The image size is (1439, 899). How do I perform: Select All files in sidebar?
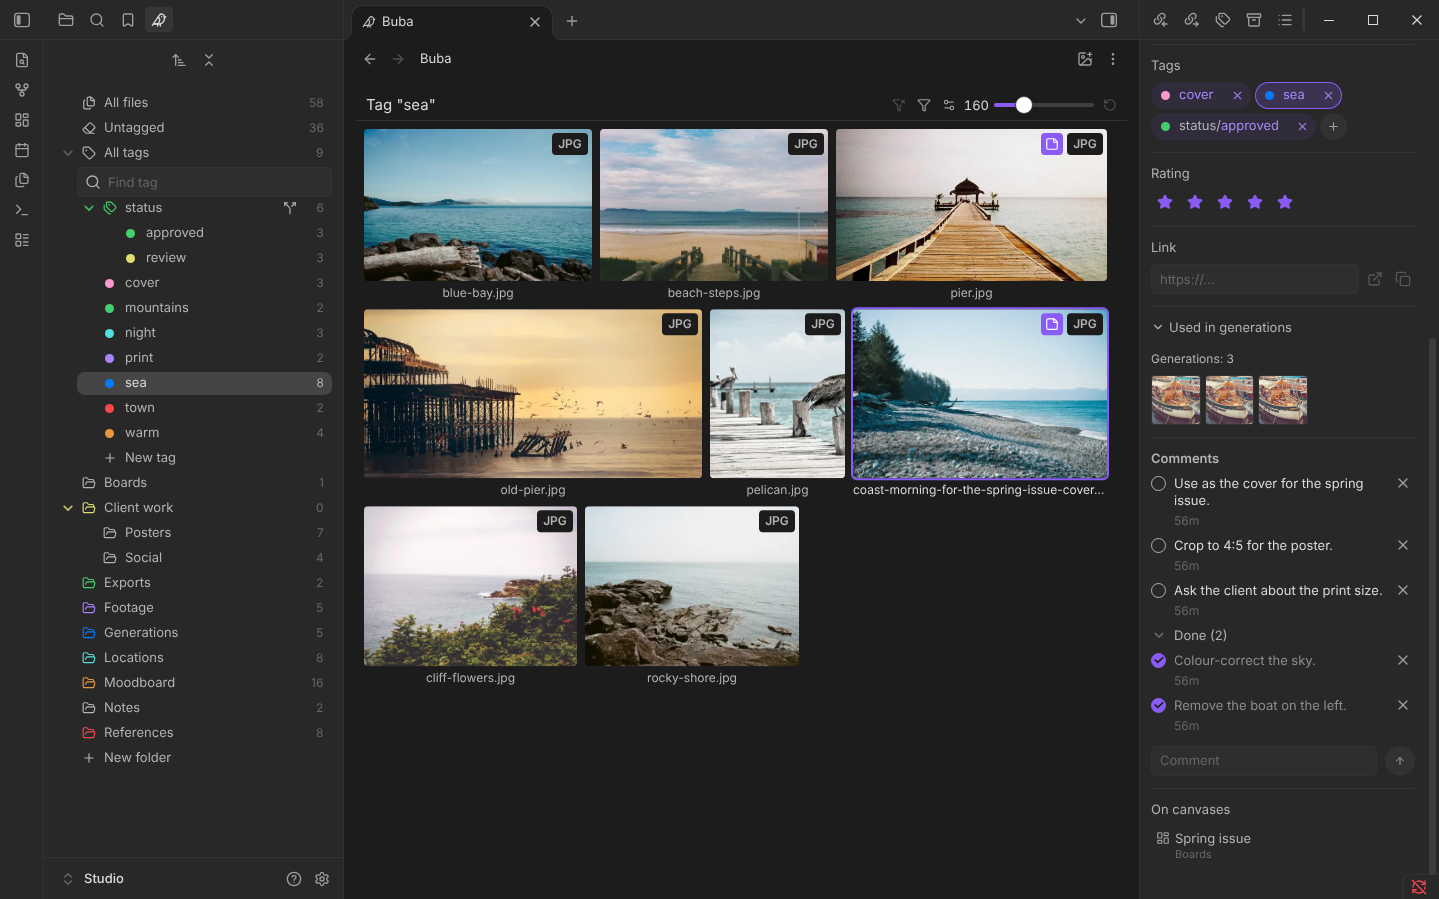(204, 103)
